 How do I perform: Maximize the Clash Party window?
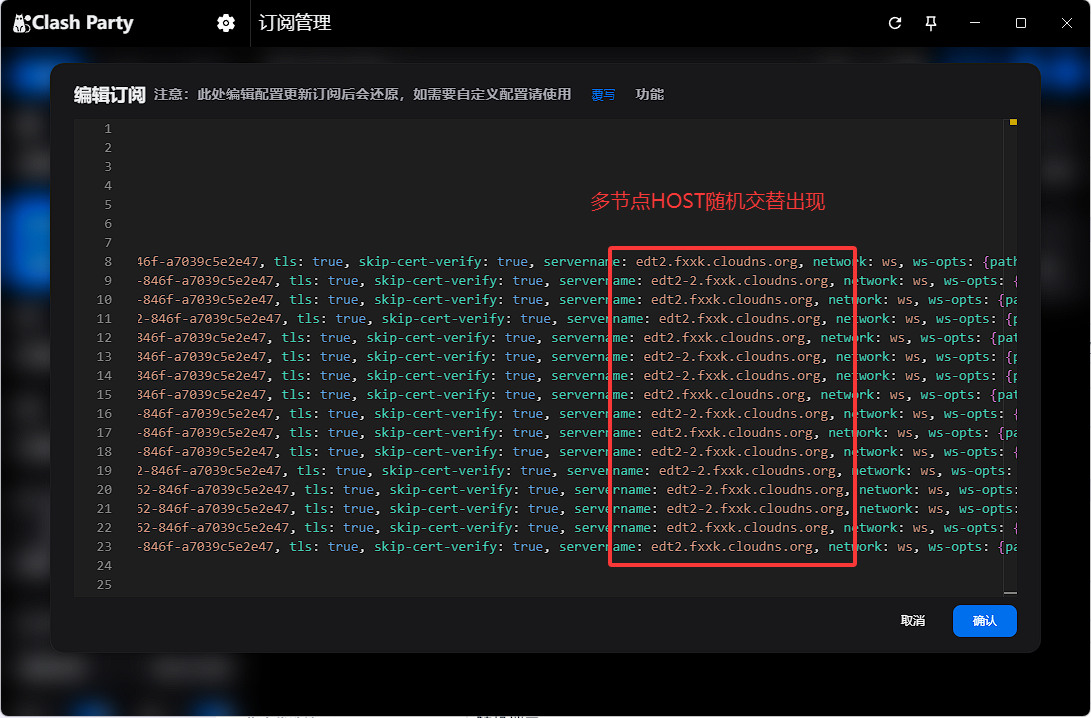pyautogui.click(x=1021, y=23)
